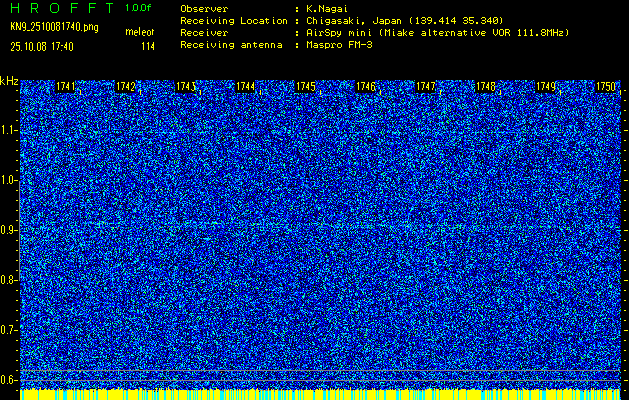The height and width of the screenshot is (400, 629).
Task: Select the 1750 time marker
Action: tap(606, 87)
